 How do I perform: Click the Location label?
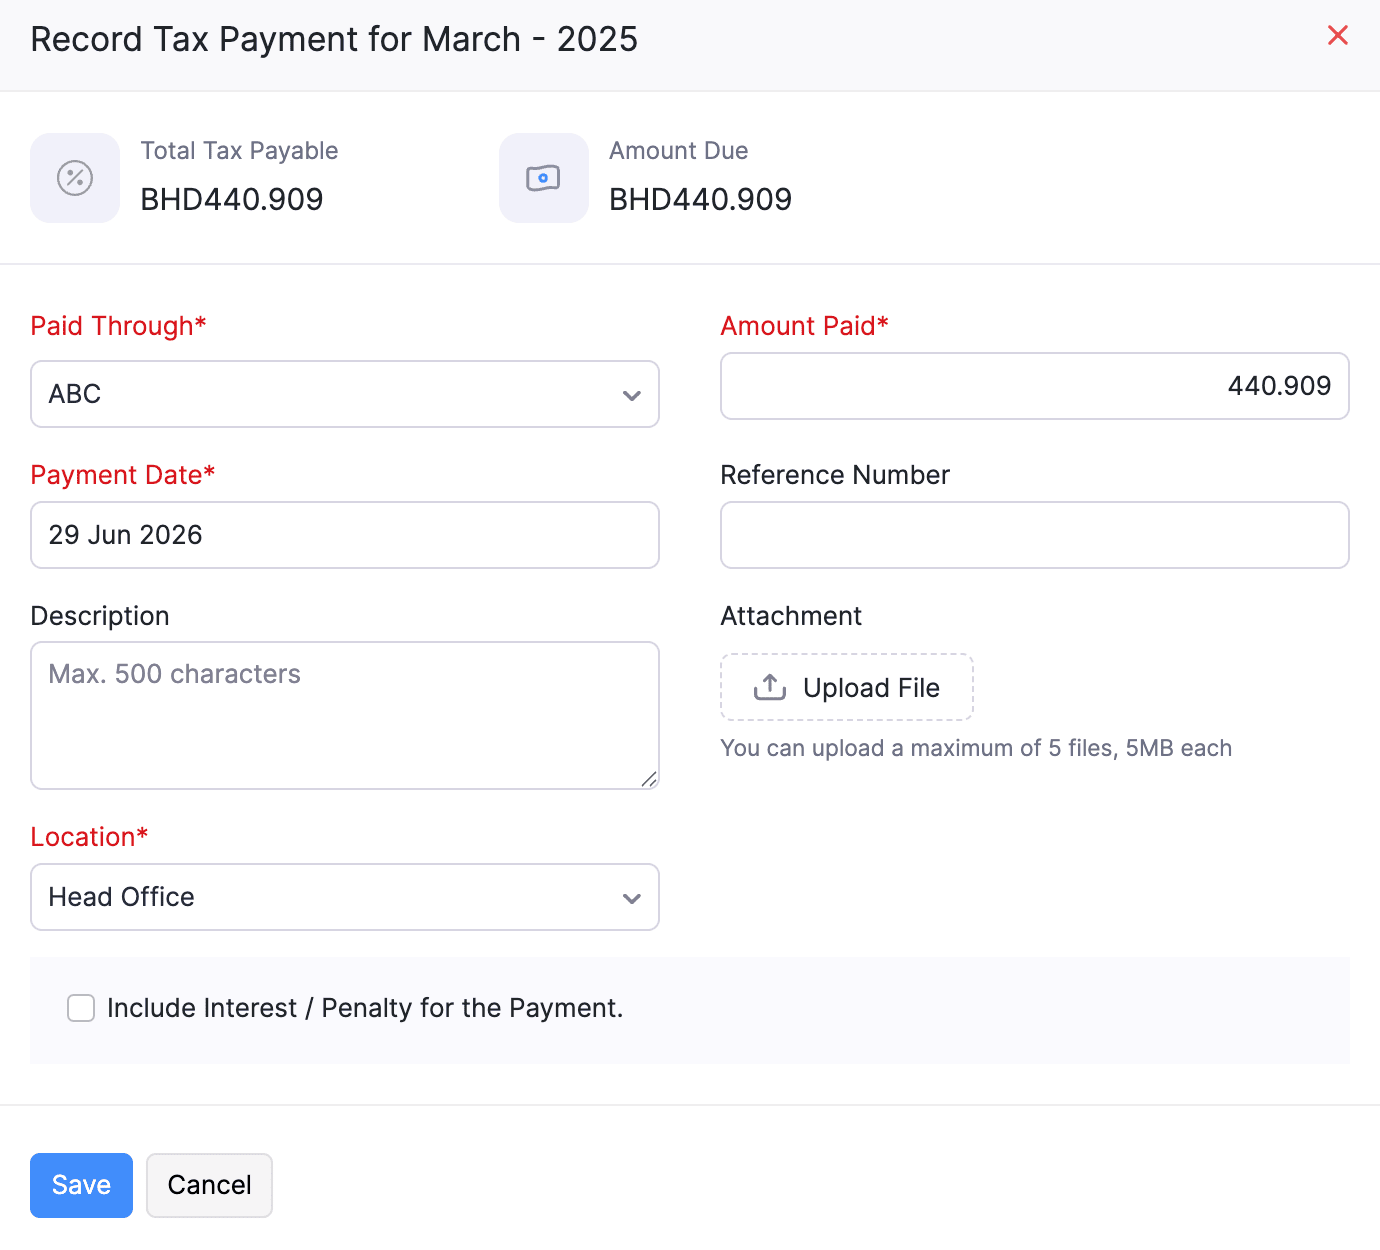click(x=89, y=837)
